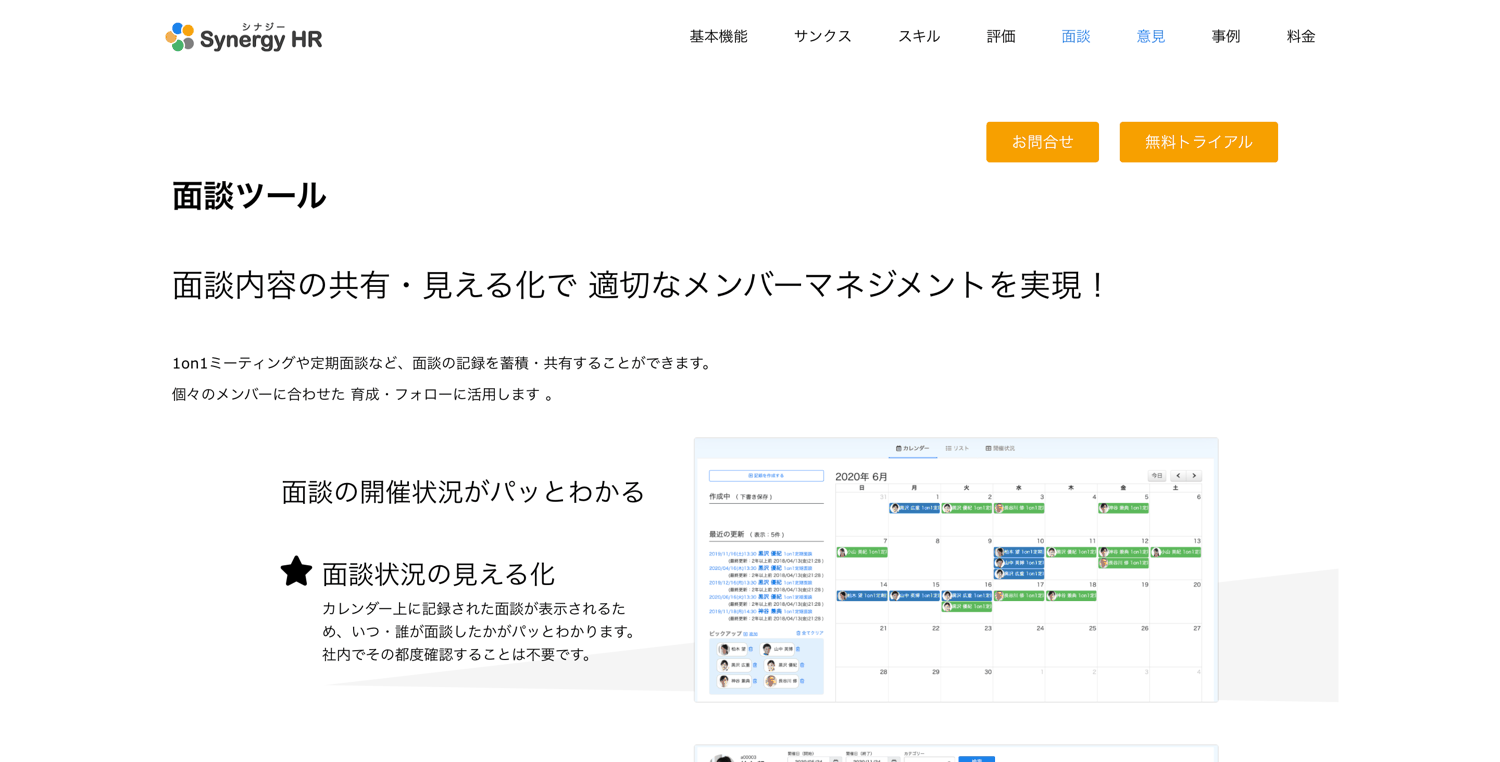Open the 面談 navigation link

1076,36
